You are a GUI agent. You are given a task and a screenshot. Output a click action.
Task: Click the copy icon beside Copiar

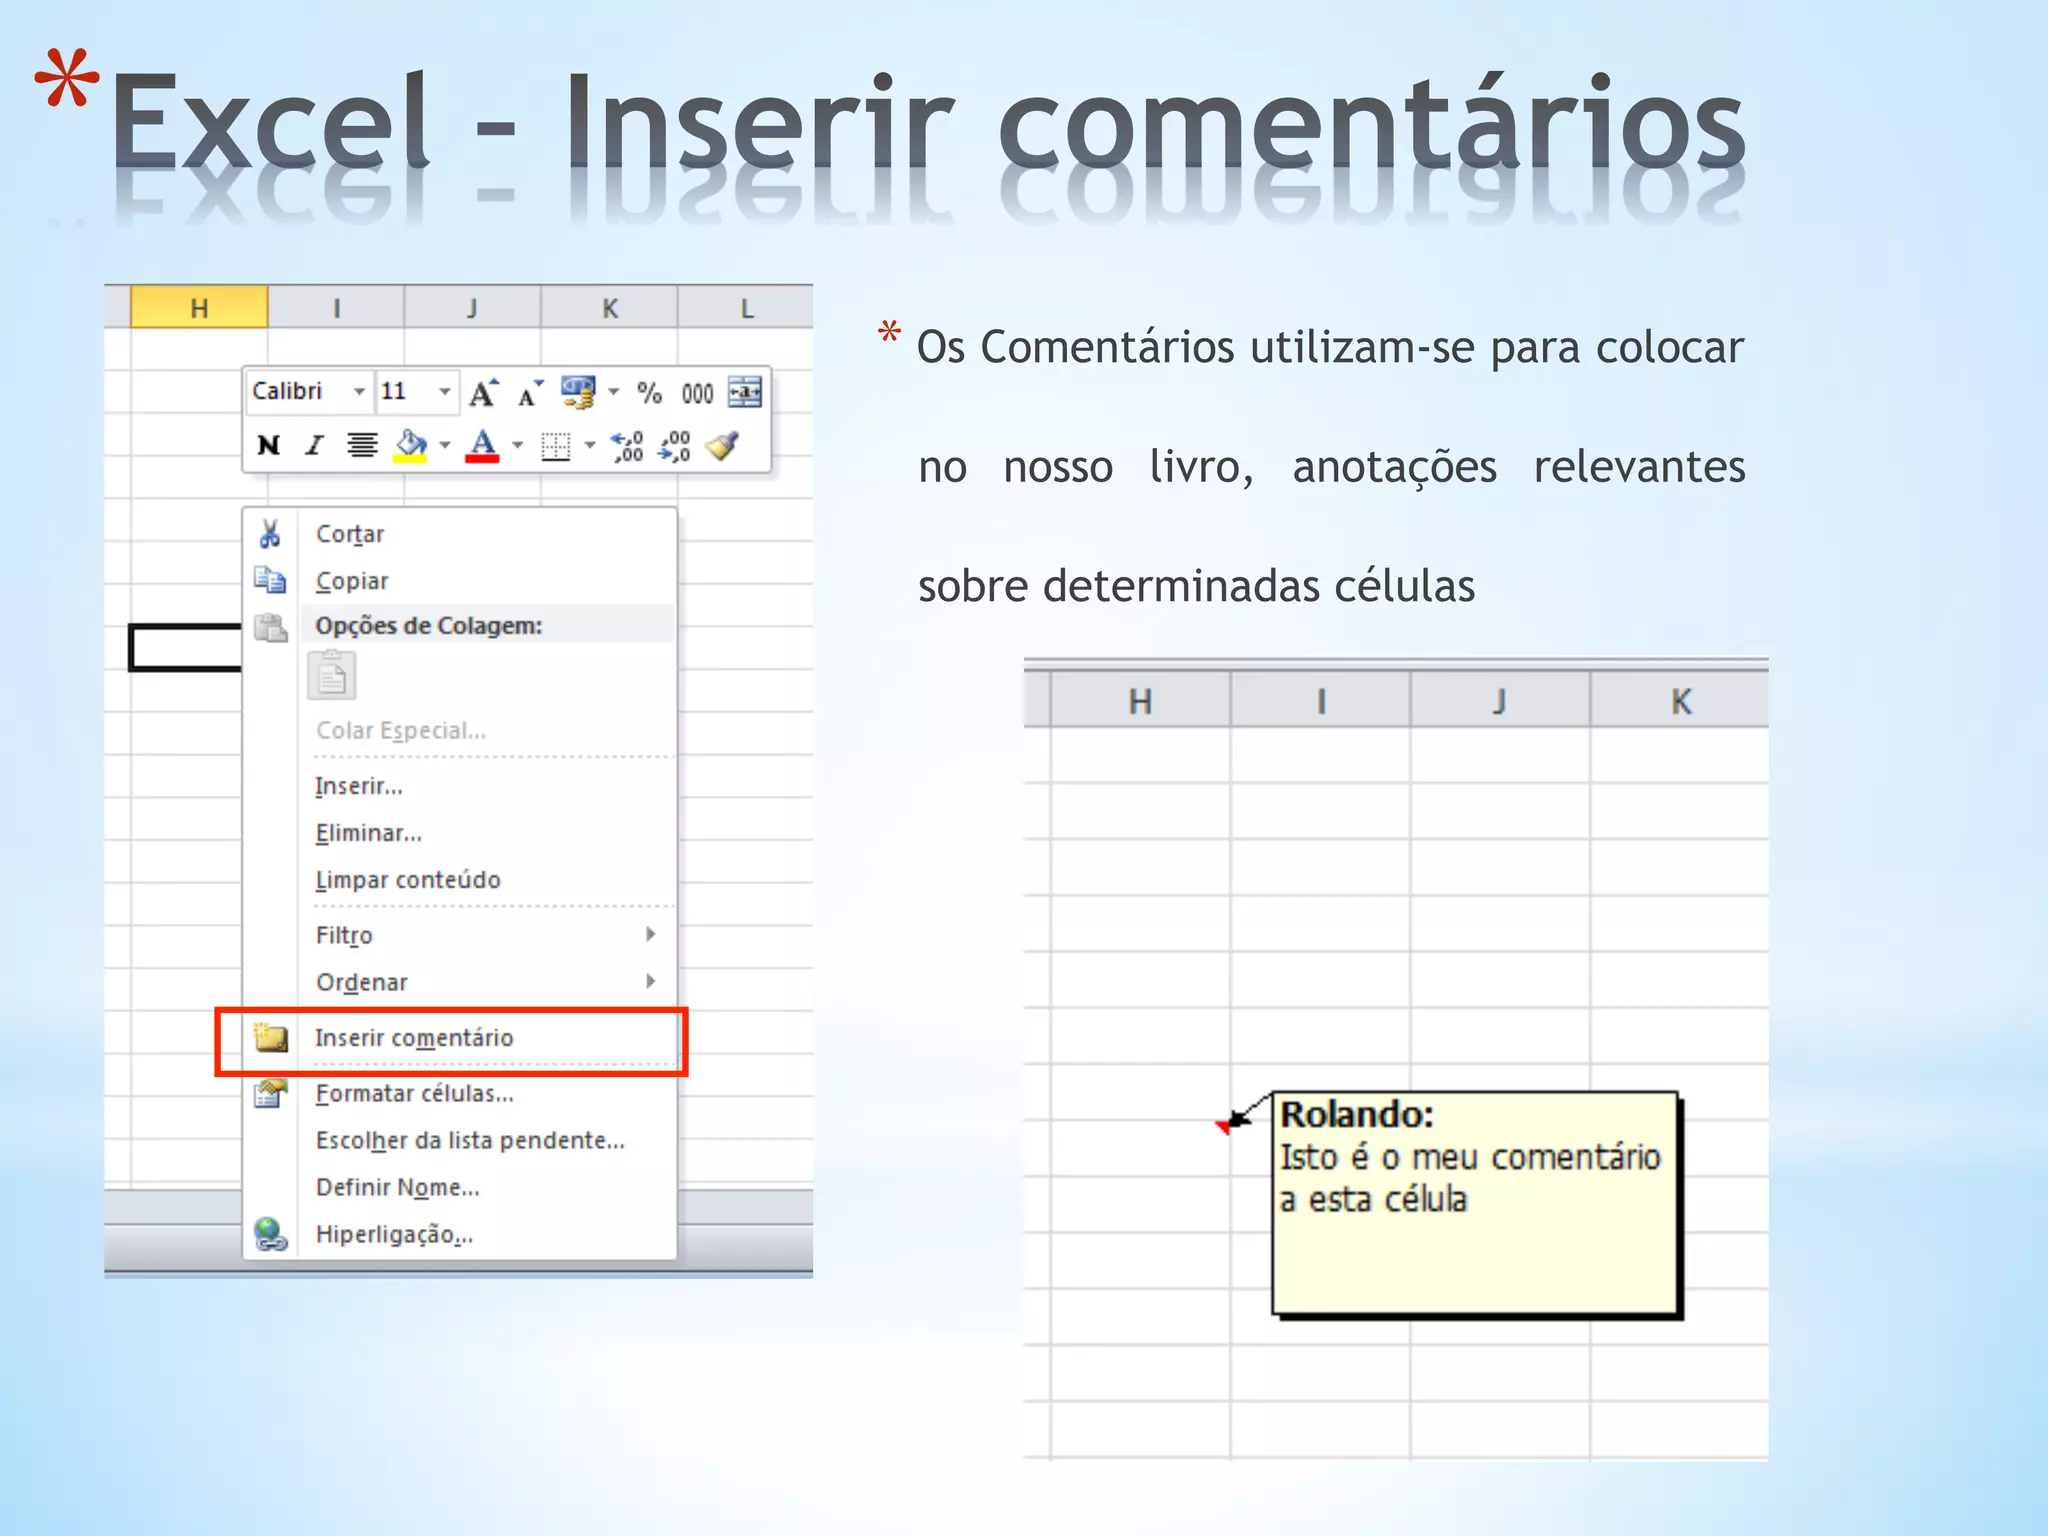coord(270,580)
